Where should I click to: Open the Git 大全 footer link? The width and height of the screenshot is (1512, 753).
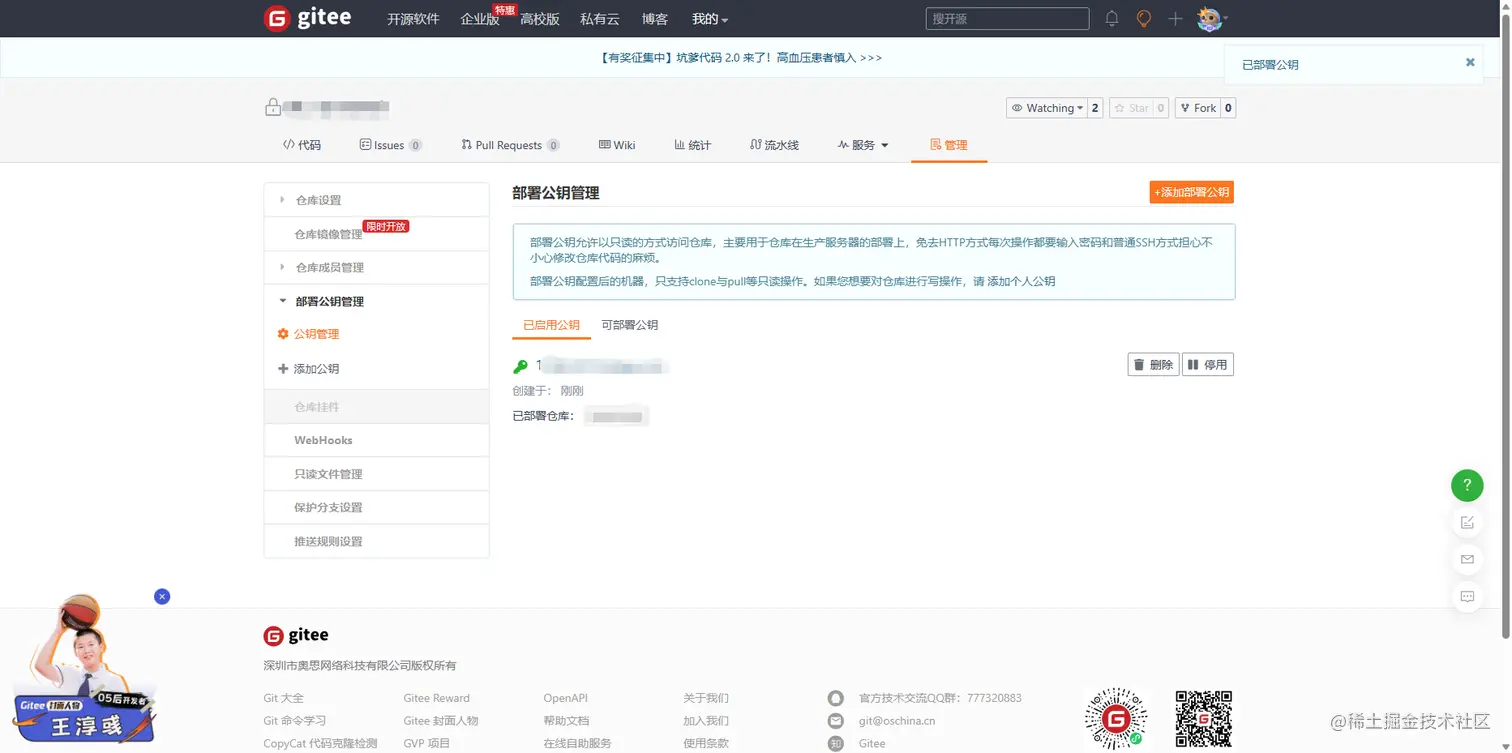[284, 698]
